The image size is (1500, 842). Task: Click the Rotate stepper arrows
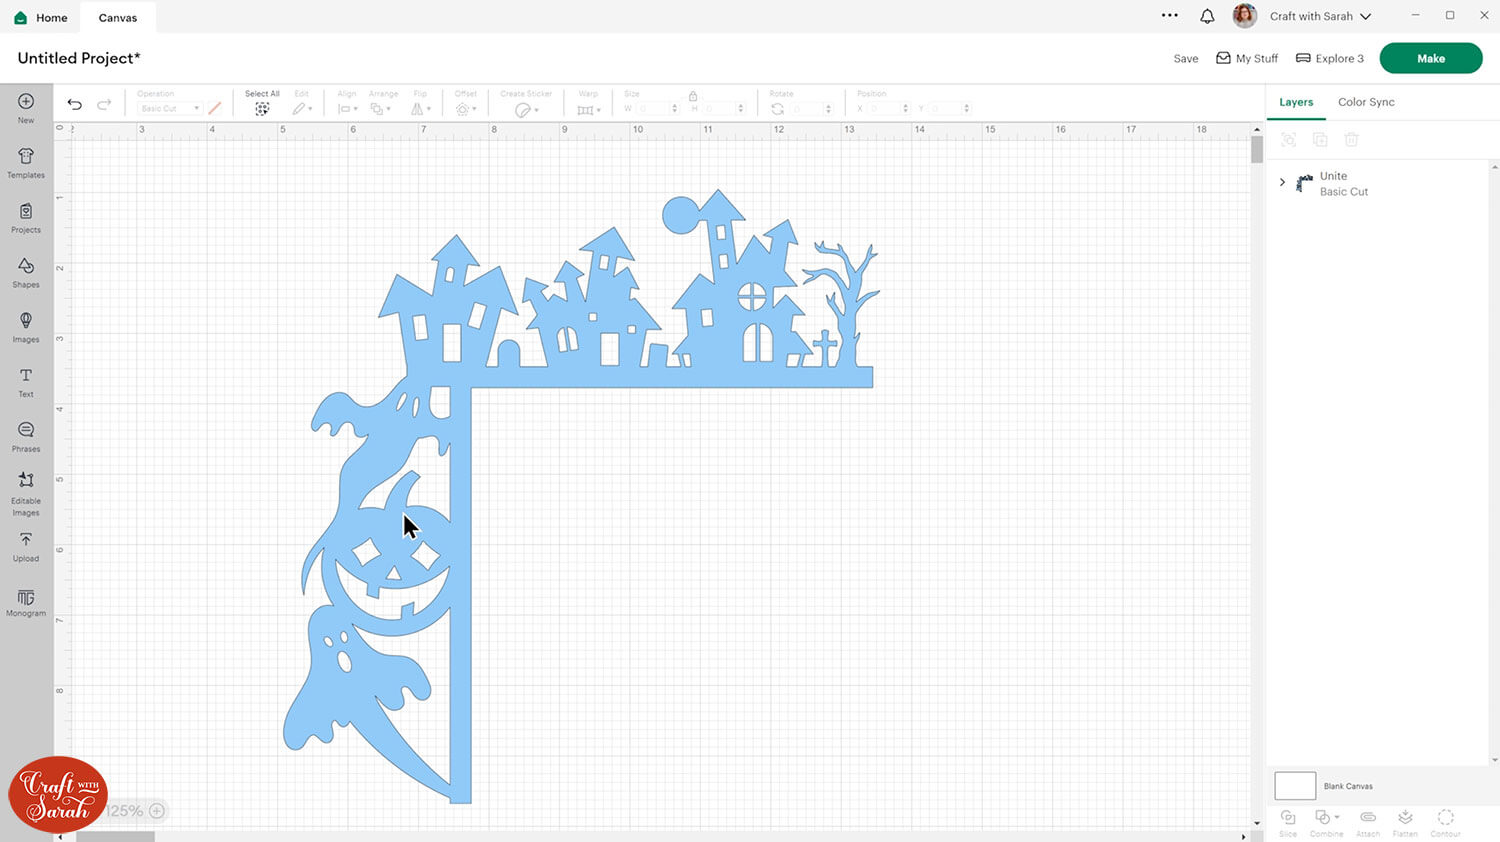(829, 109)
